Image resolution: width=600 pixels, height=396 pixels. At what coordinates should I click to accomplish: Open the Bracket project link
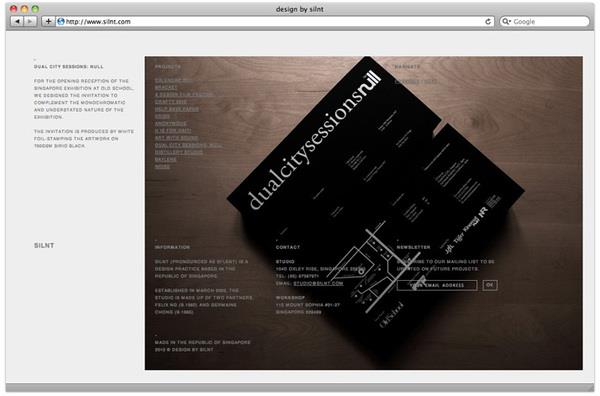point(166,88)
